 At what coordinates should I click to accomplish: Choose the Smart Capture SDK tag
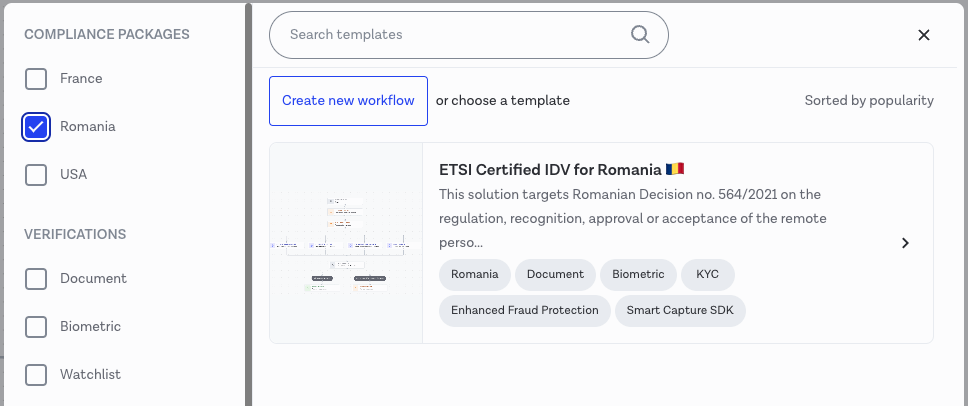680,310
